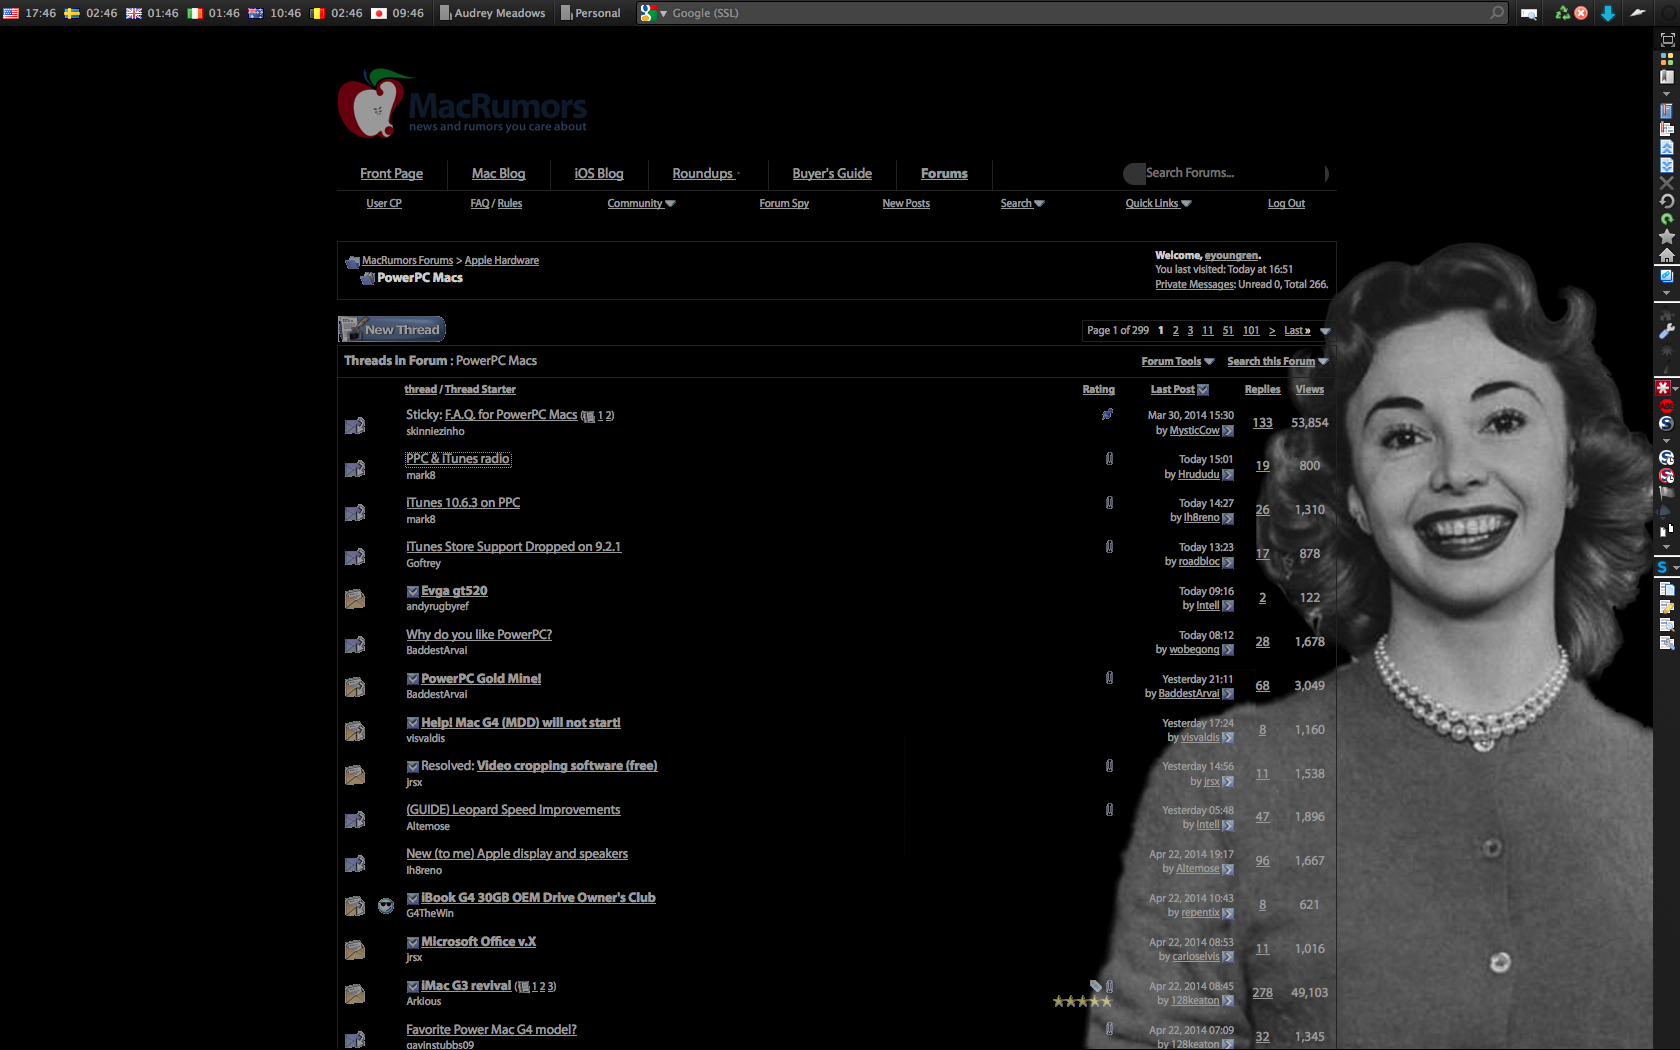The width and height of the screenshot is (1680, 1050).
Task: Jump to the Last page link
Action: pos(1297,330)
